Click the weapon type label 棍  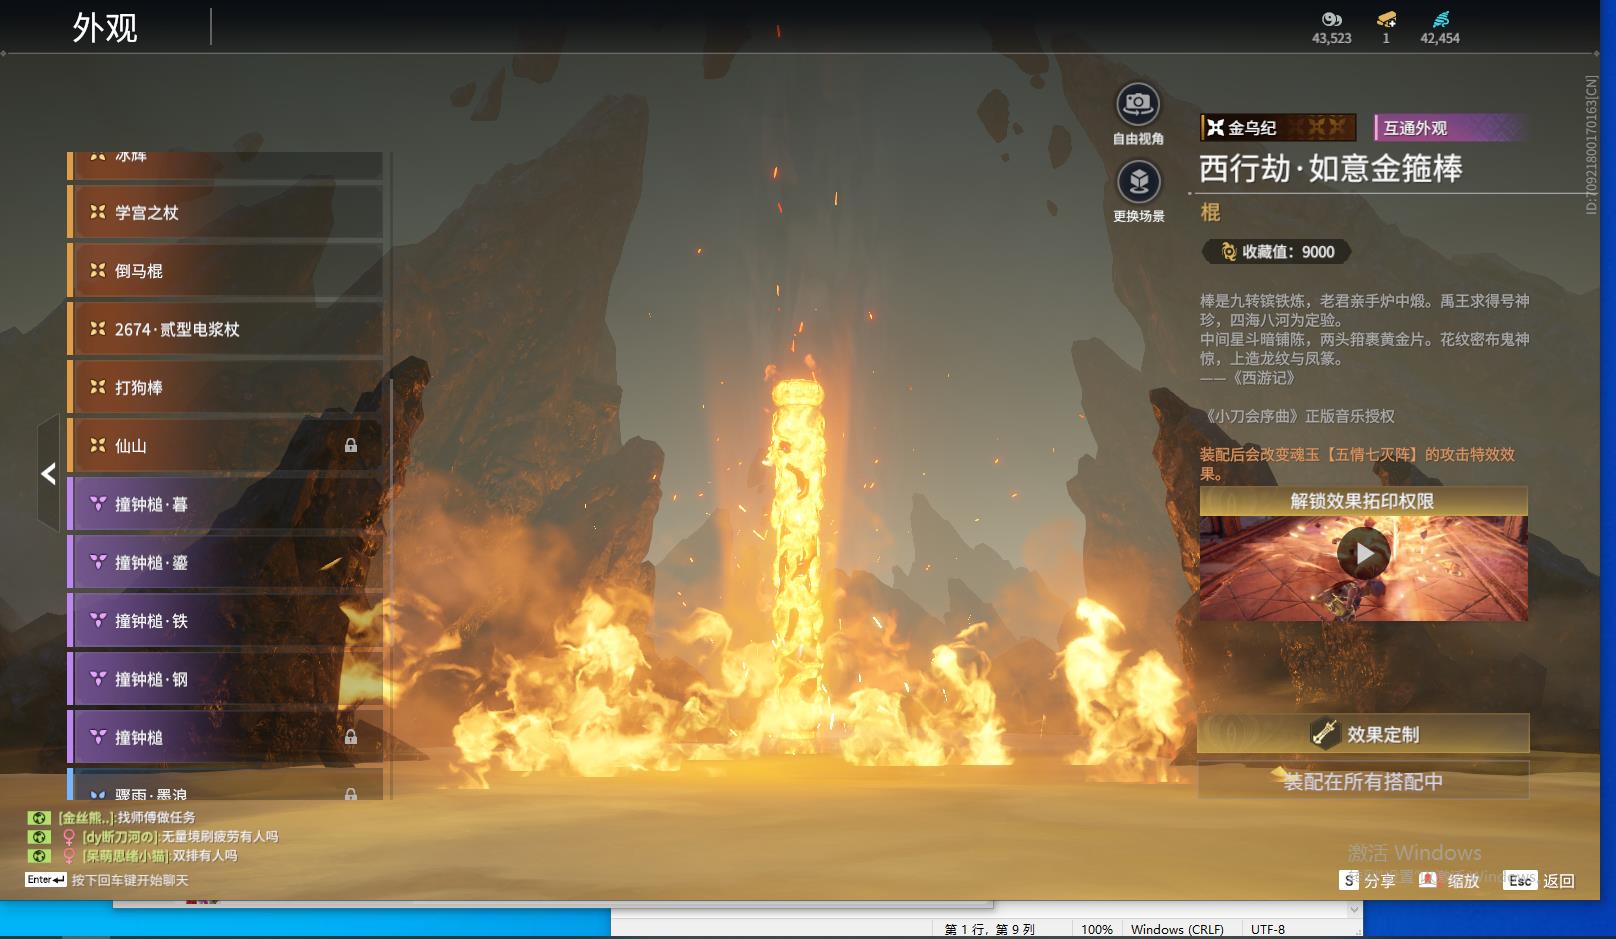1210,212
